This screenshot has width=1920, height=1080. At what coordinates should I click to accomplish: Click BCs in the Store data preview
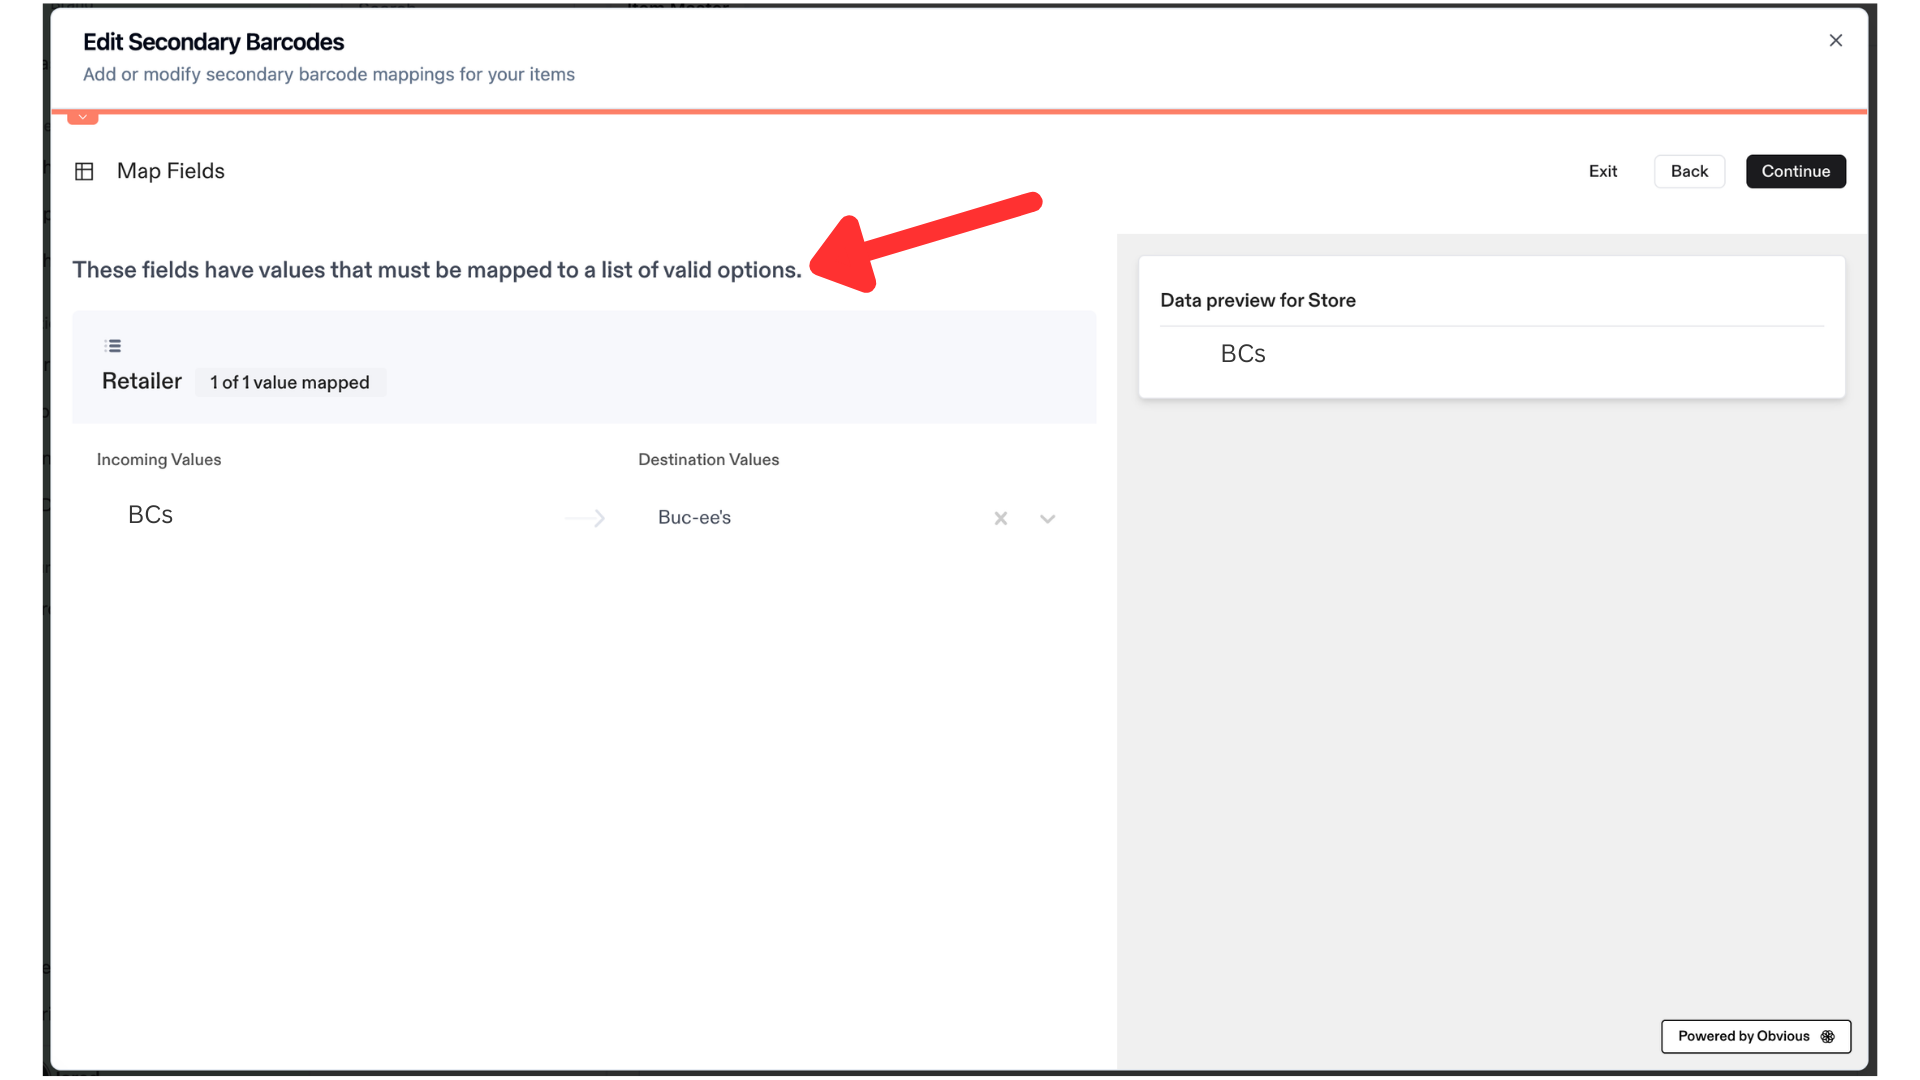(1243, 354)
